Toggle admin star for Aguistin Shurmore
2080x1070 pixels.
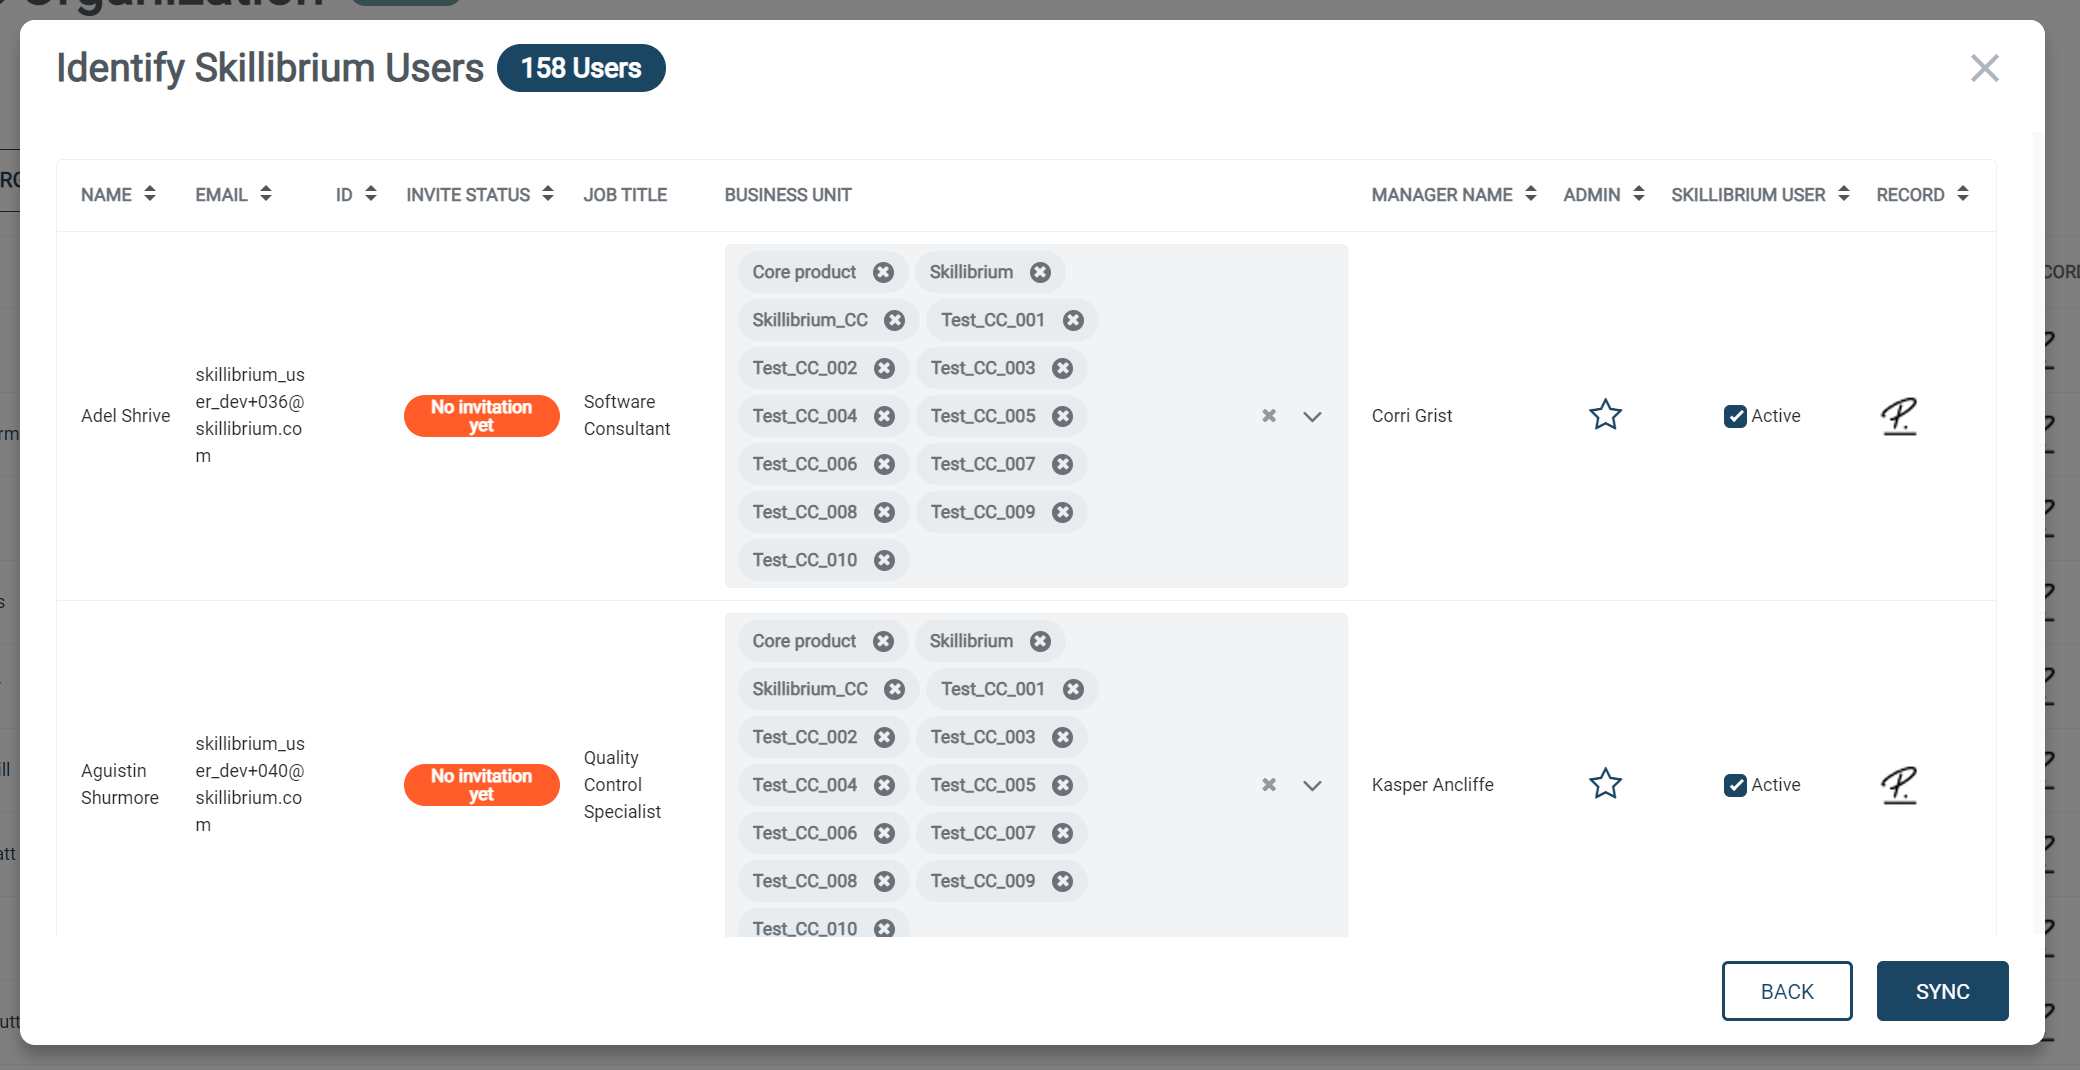coord(1605,784)
